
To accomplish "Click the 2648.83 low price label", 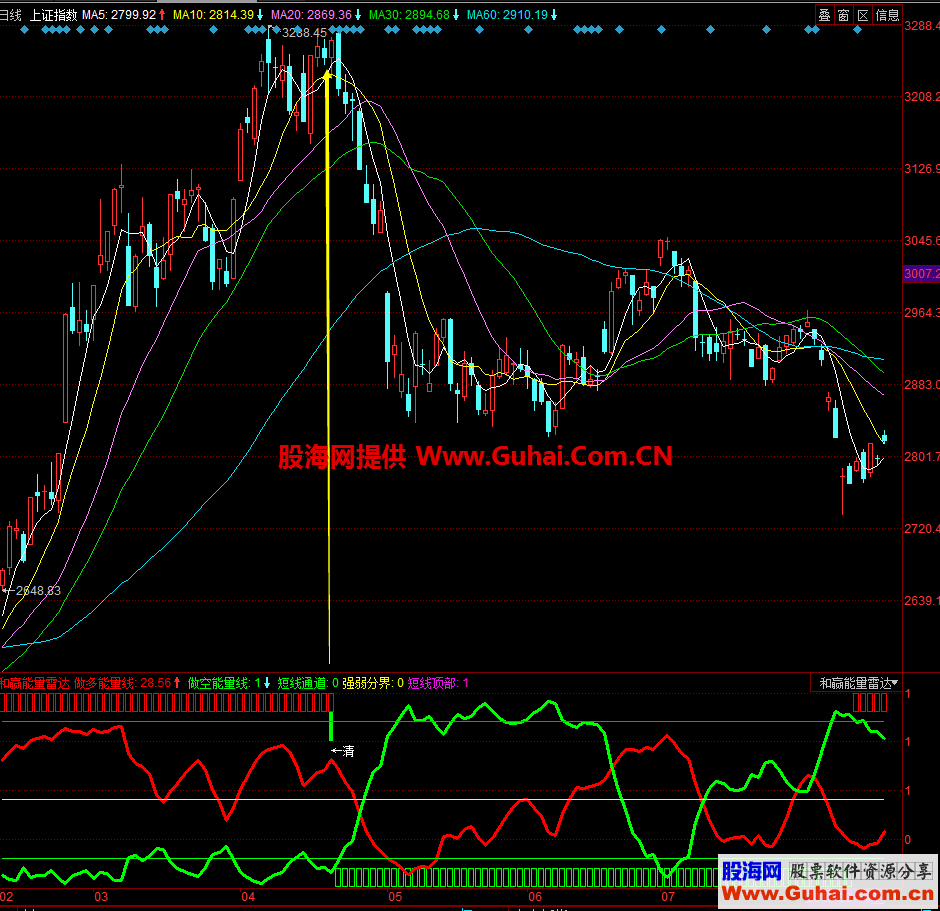I will (x=34, y=591).
